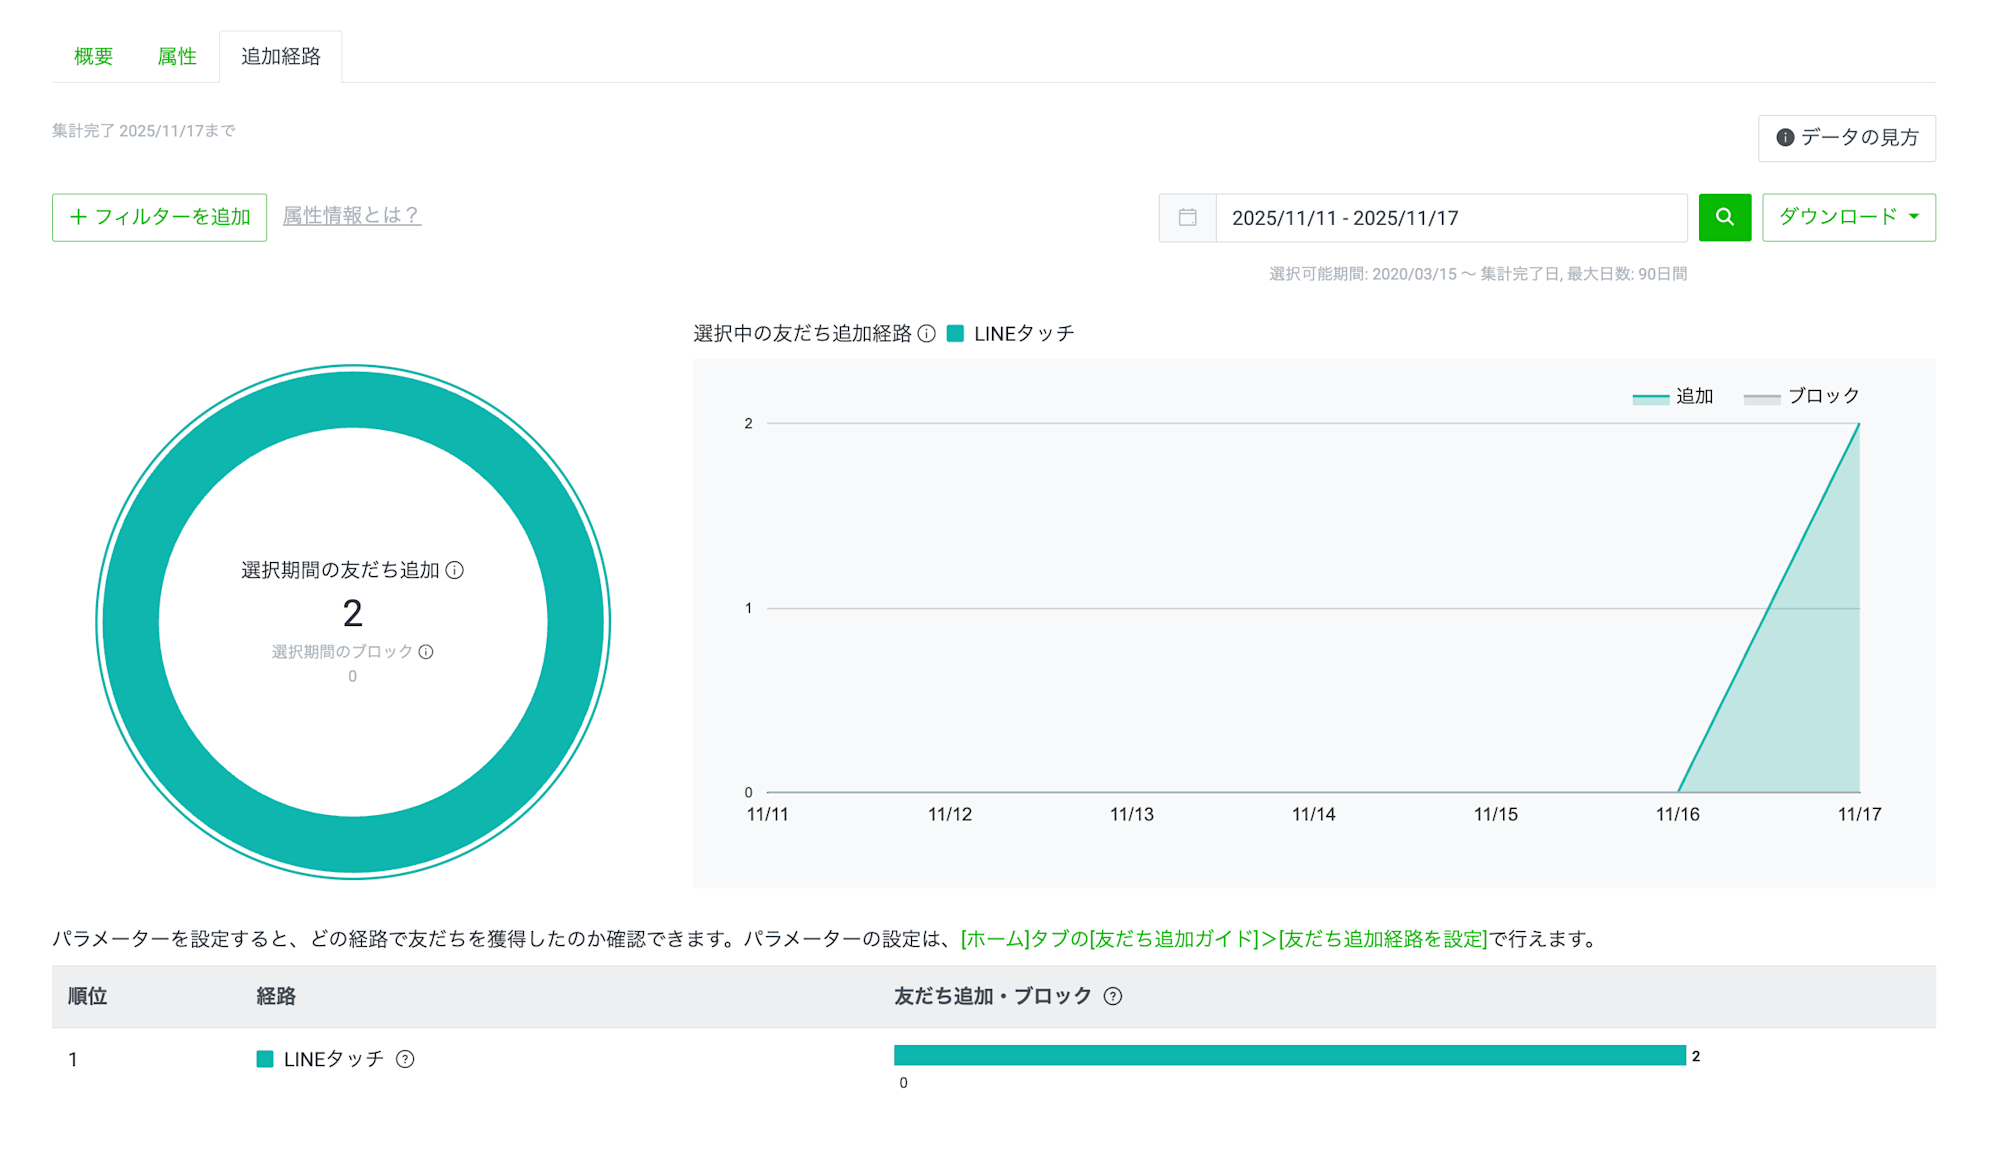Open the help icon next to LINEタッチ in the table
The image size is (2000, 1150).
click(x=405, y=1059)
